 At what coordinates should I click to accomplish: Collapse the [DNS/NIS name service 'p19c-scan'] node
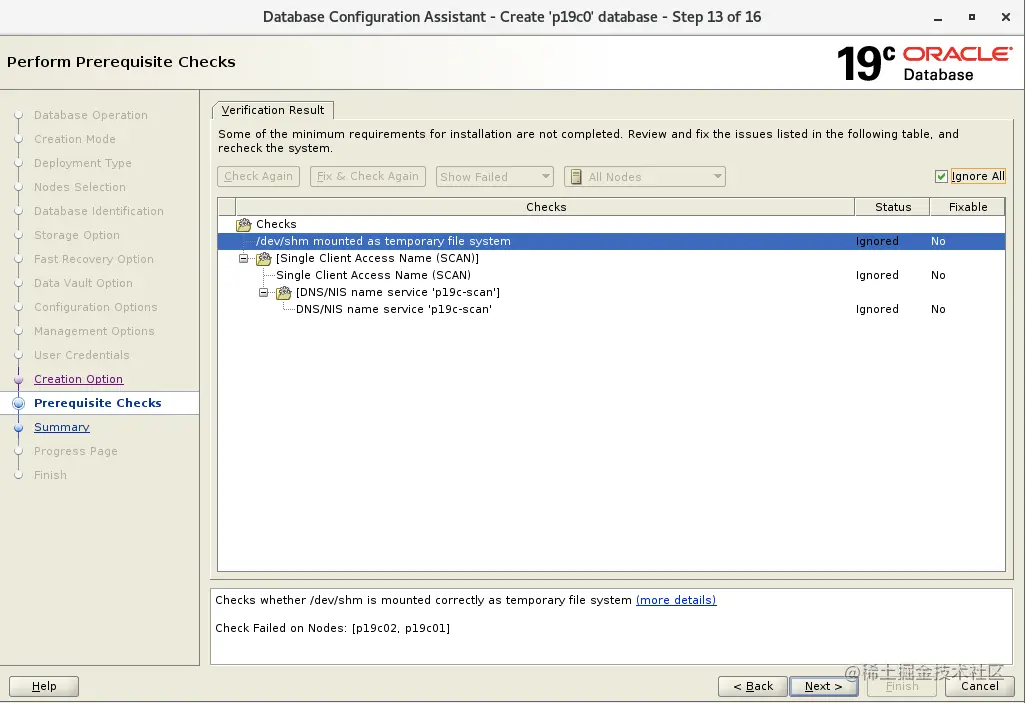(x=263, y=292)
